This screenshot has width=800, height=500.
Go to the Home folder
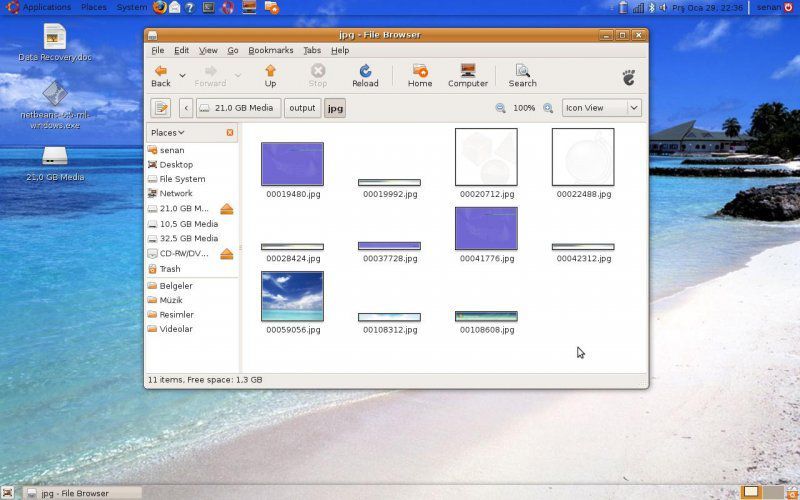(420, 75)
